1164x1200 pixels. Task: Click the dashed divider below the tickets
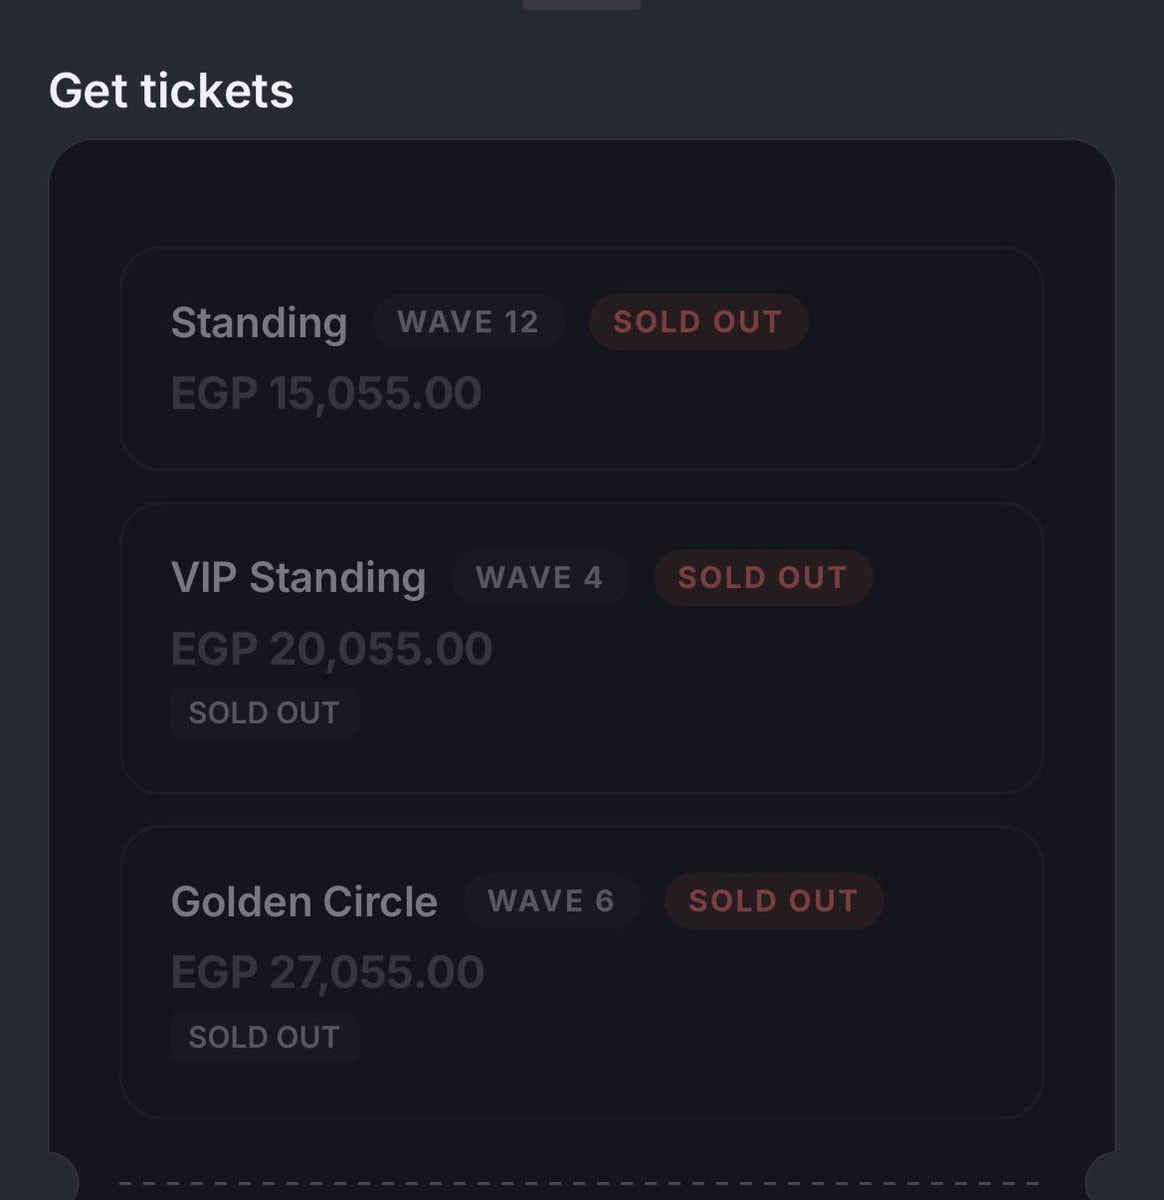[x=582, y=1183]
